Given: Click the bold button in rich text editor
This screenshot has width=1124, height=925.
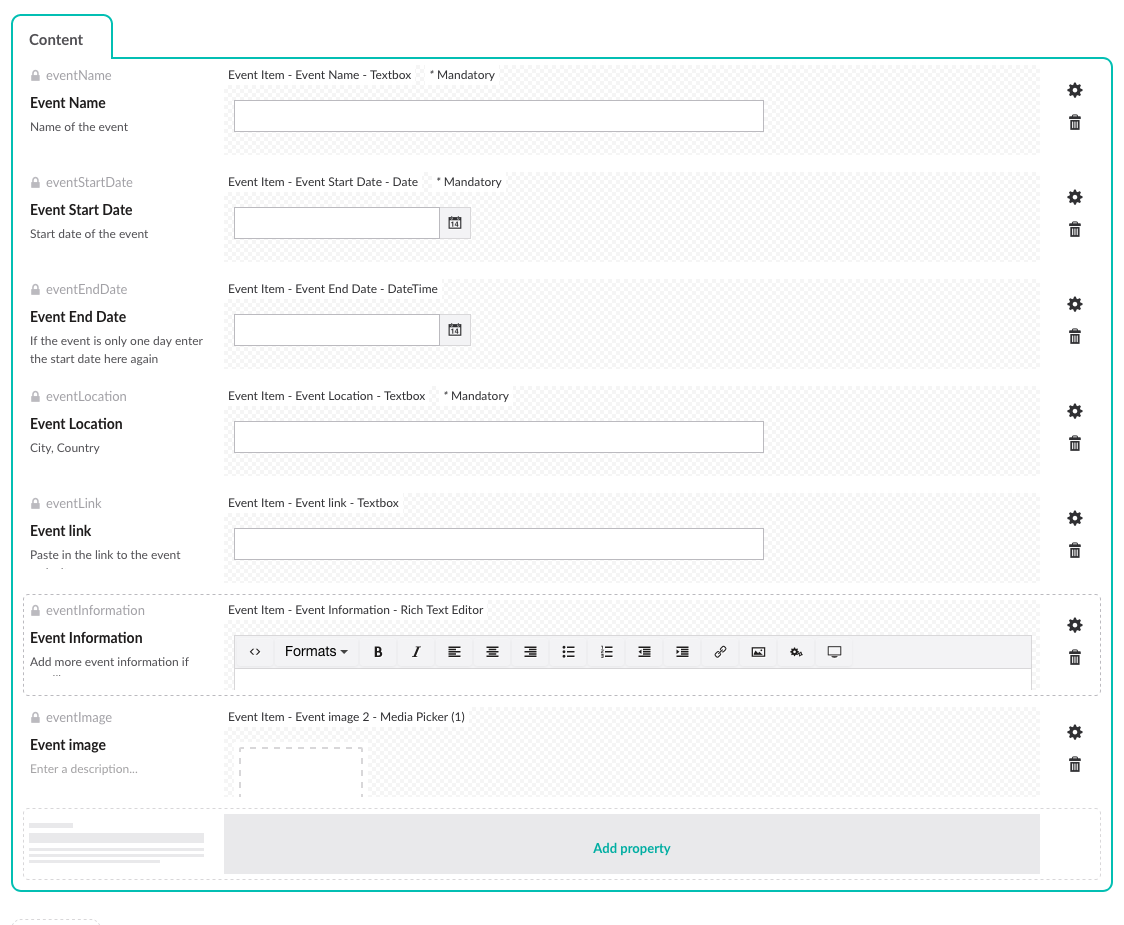Looking at the screenshot, I should [x=378, y=652].
